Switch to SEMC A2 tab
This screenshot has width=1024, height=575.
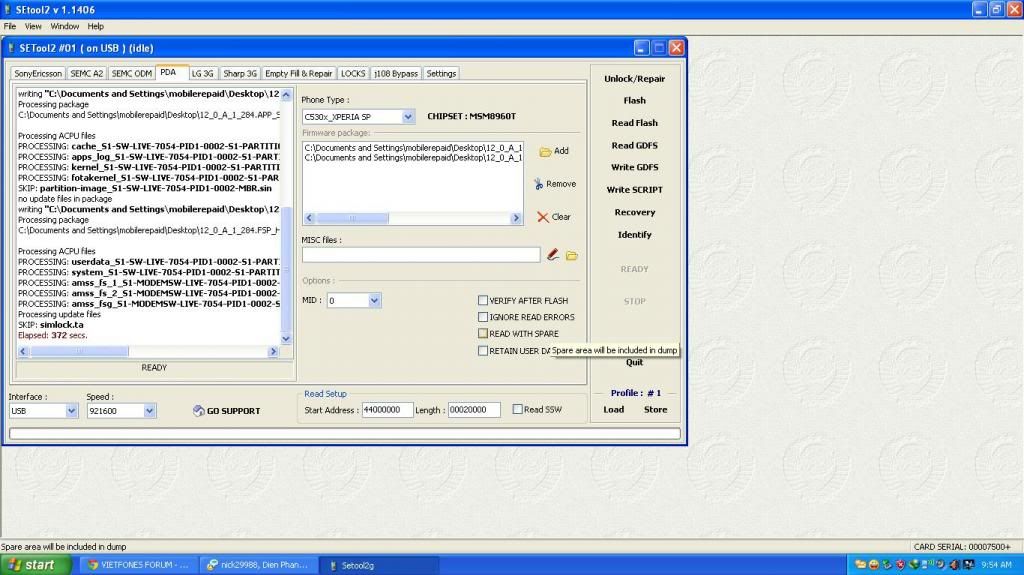(x=86, y=74)
